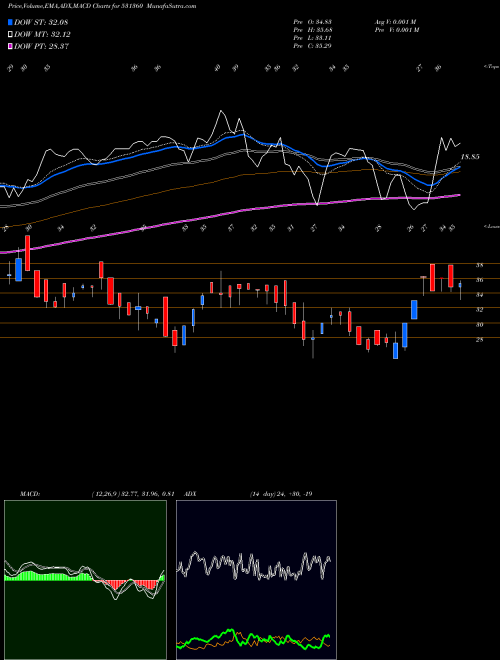Click the 'Pre L: 33.11' value
Image resolution: width=500 pixels, height=660 pixels.
click(x=312, y=38)
